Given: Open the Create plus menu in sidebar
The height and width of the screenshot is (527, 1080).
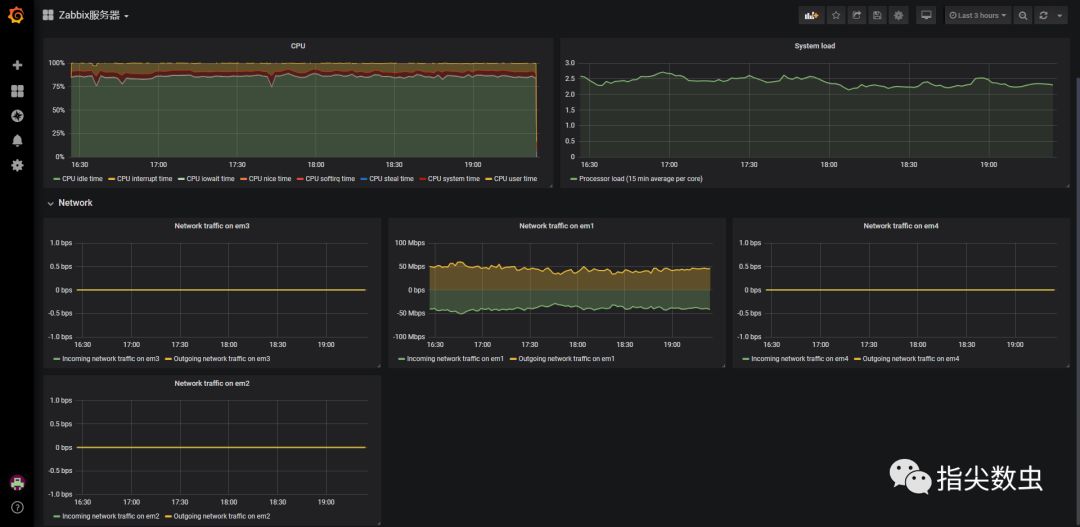Looking at the screenshot, I should point(17,65).
